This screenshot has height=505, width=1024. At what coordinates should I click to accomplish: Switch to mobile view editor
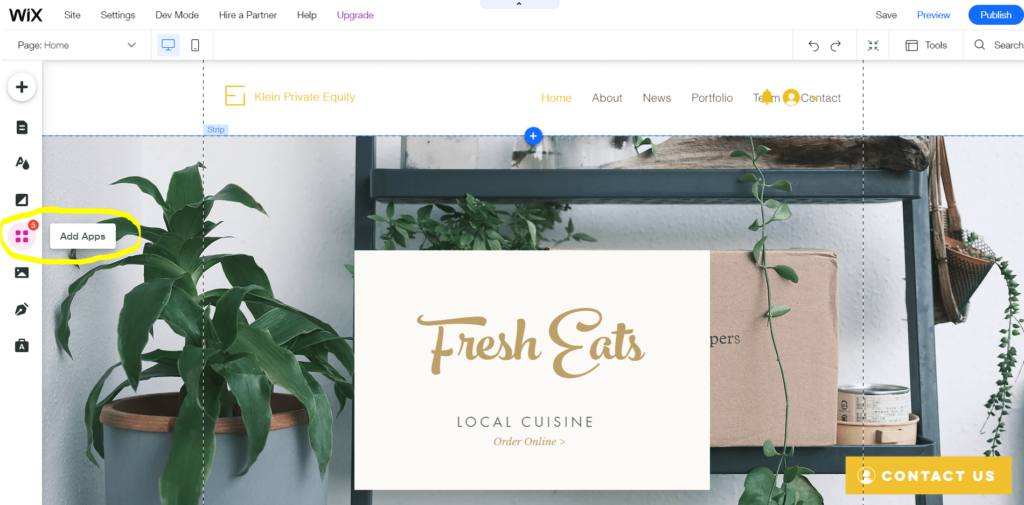point(195,45)
